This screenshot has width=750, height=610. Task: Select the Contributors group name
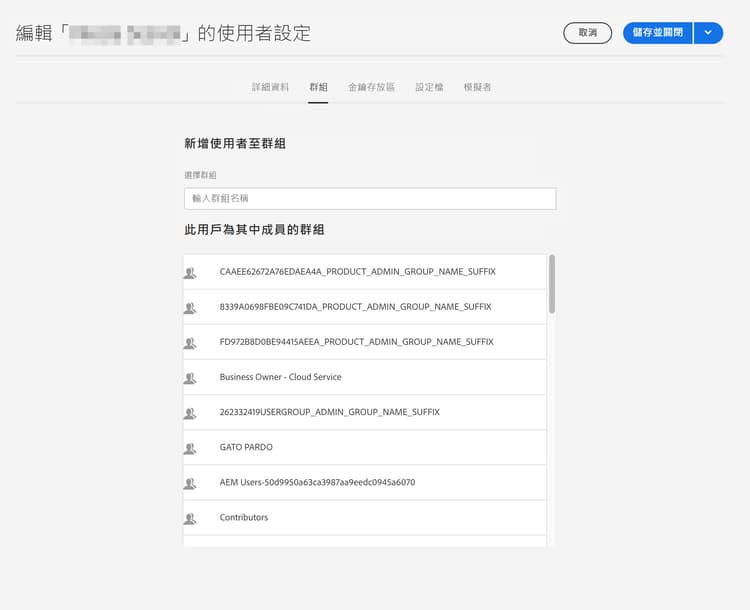coord(243,517)
